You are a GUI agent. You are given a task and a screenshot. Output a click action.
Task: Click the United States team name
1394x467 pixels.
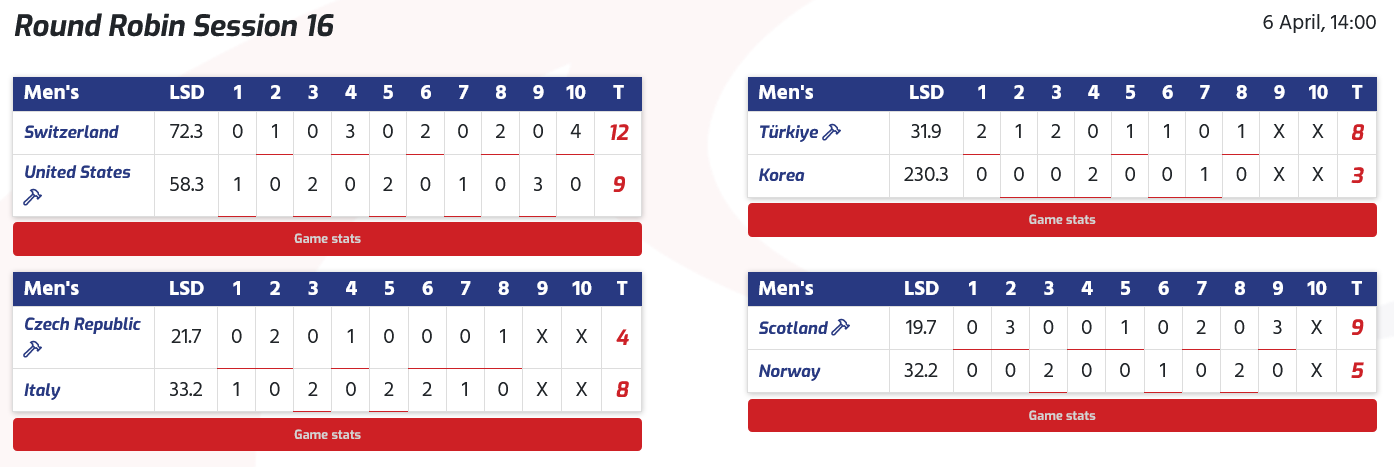point(77,172)
